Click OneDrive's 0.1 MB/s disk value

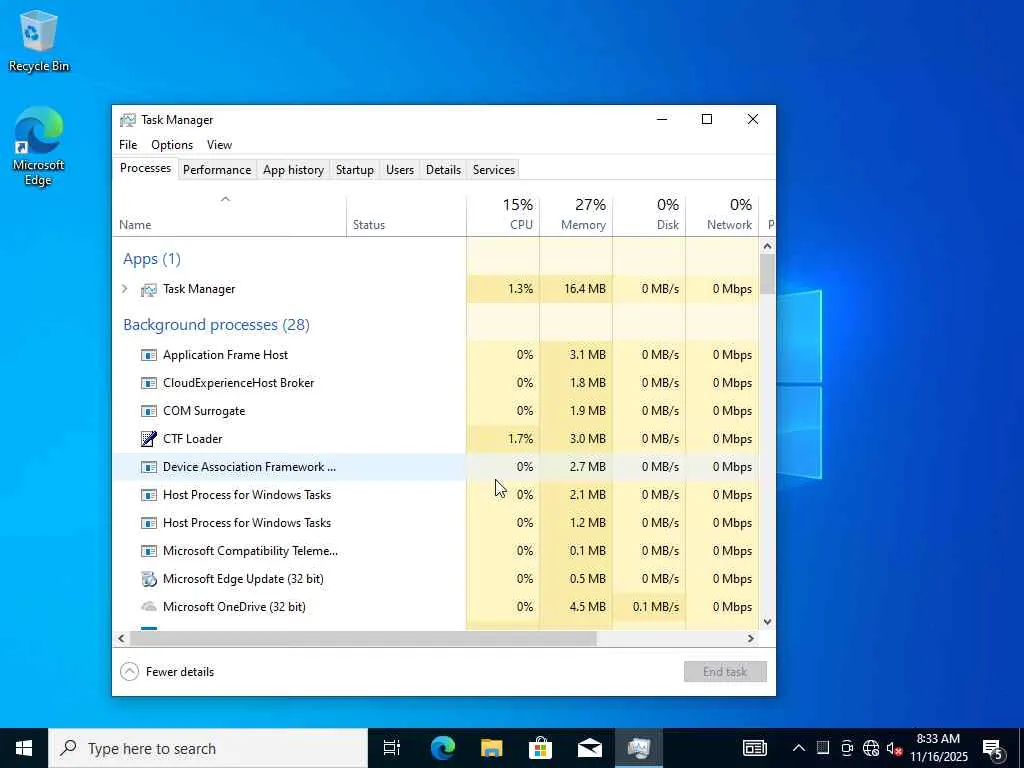point(656,607)
